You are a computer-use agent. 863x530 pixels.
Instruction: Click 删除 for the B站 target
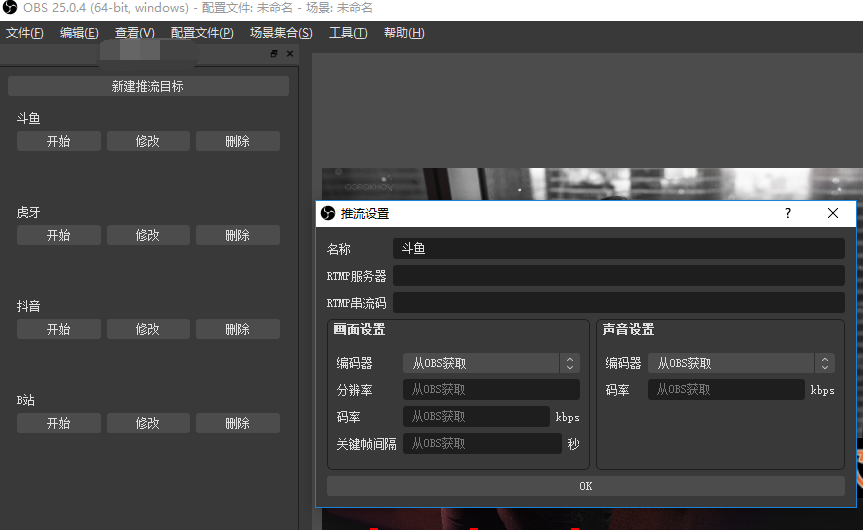coord(238,423)
